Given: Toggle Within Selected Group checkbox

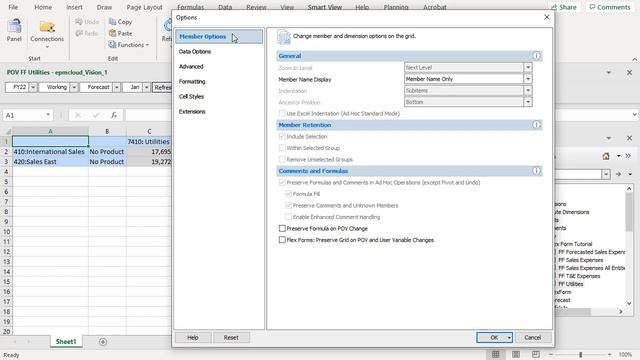Looking at the screenshot, I should coord(282,148).
